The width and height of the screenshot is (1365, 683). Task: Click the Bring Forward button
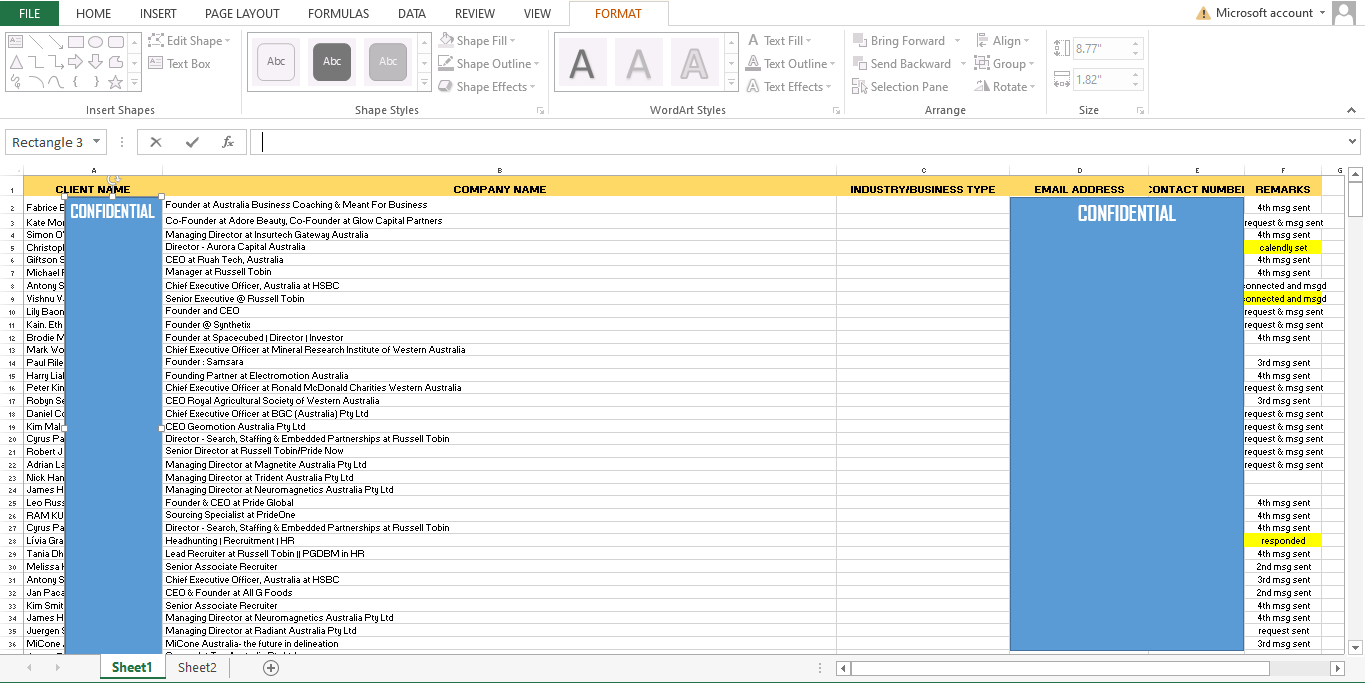tap(898, 40)
